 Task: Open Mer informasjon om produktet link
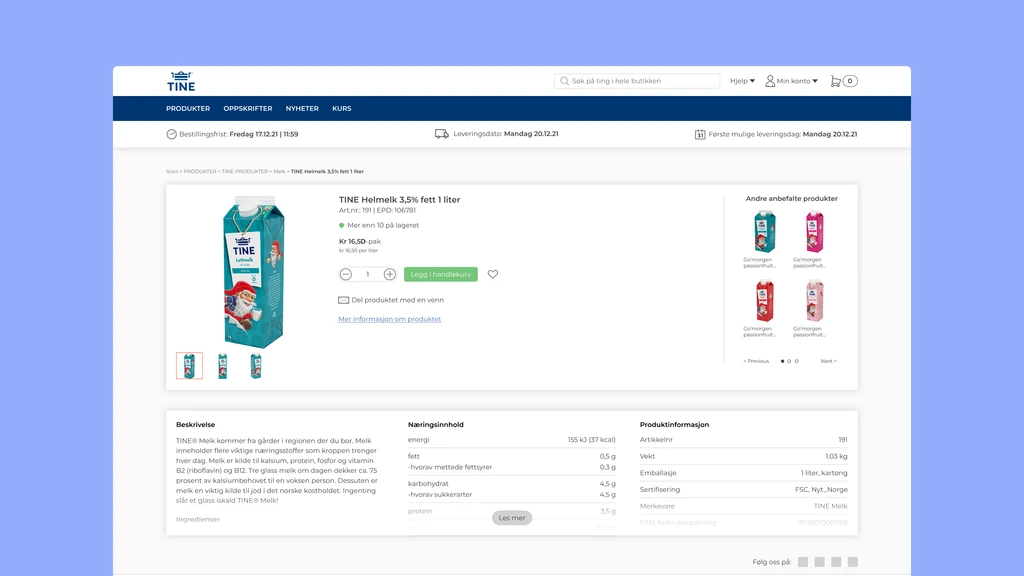click(389, 319)
